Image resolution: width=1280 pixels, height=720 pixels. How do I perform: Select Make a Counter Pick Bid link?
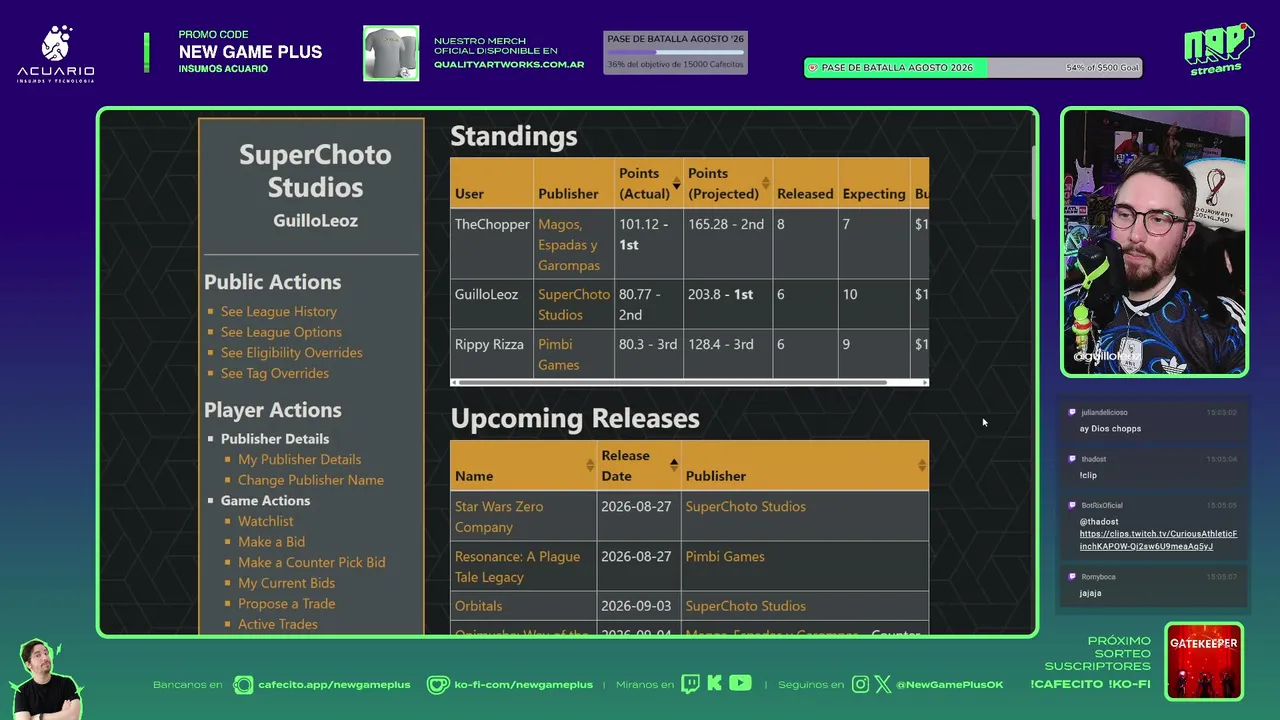[x=312, y=562]
